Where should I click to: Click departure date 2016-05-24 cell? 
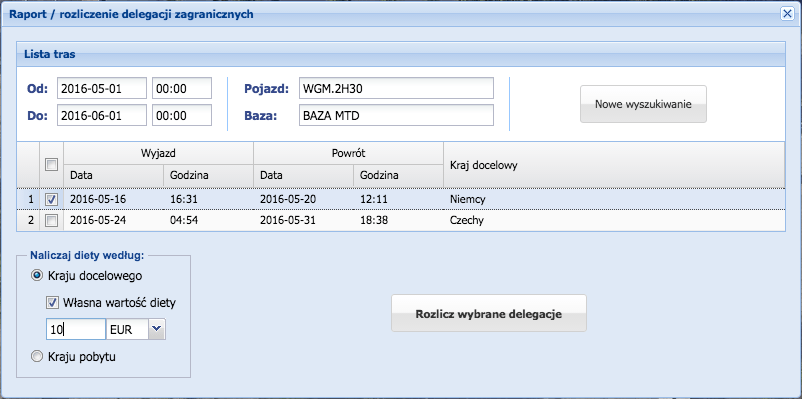[114, 220]
